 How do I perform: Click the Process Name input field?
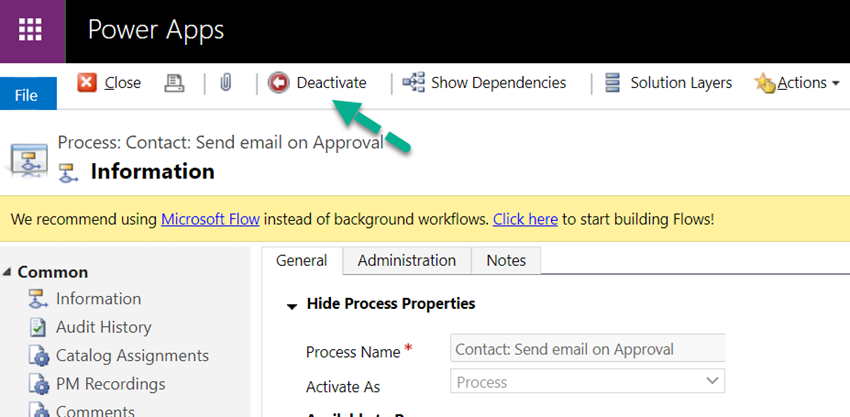pos(587,349)
